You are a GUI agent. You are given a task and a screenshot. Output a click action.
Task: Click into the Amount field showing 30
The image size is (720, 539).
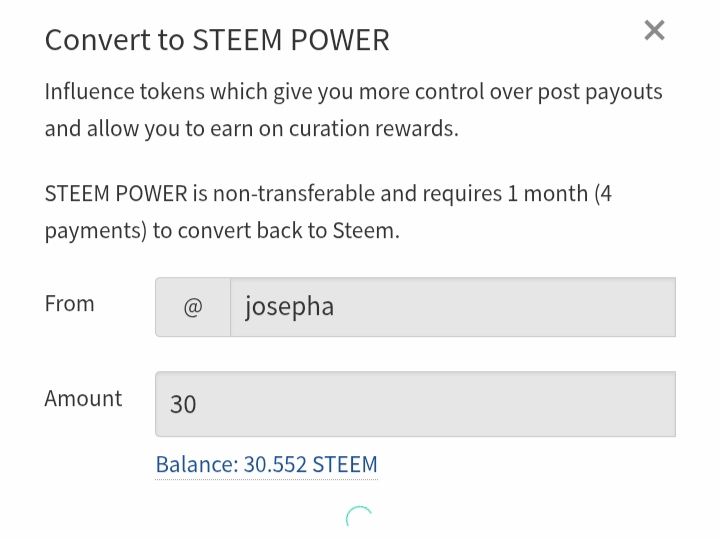click(415, 404)
